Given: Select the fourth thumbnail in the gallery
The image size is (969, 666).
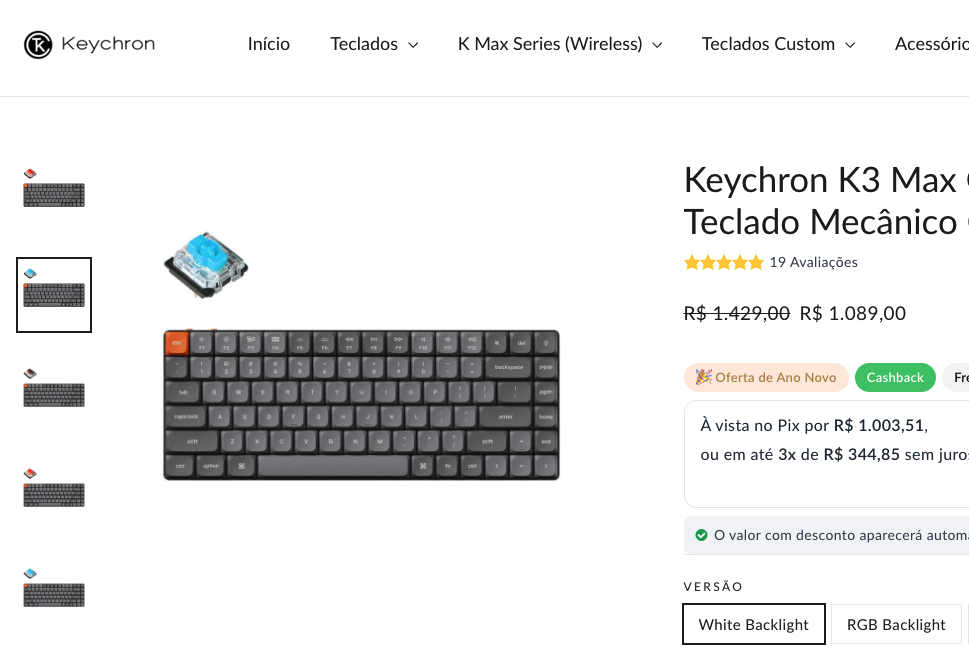Looking at the screenshot, I should click(x=54, y=489).
